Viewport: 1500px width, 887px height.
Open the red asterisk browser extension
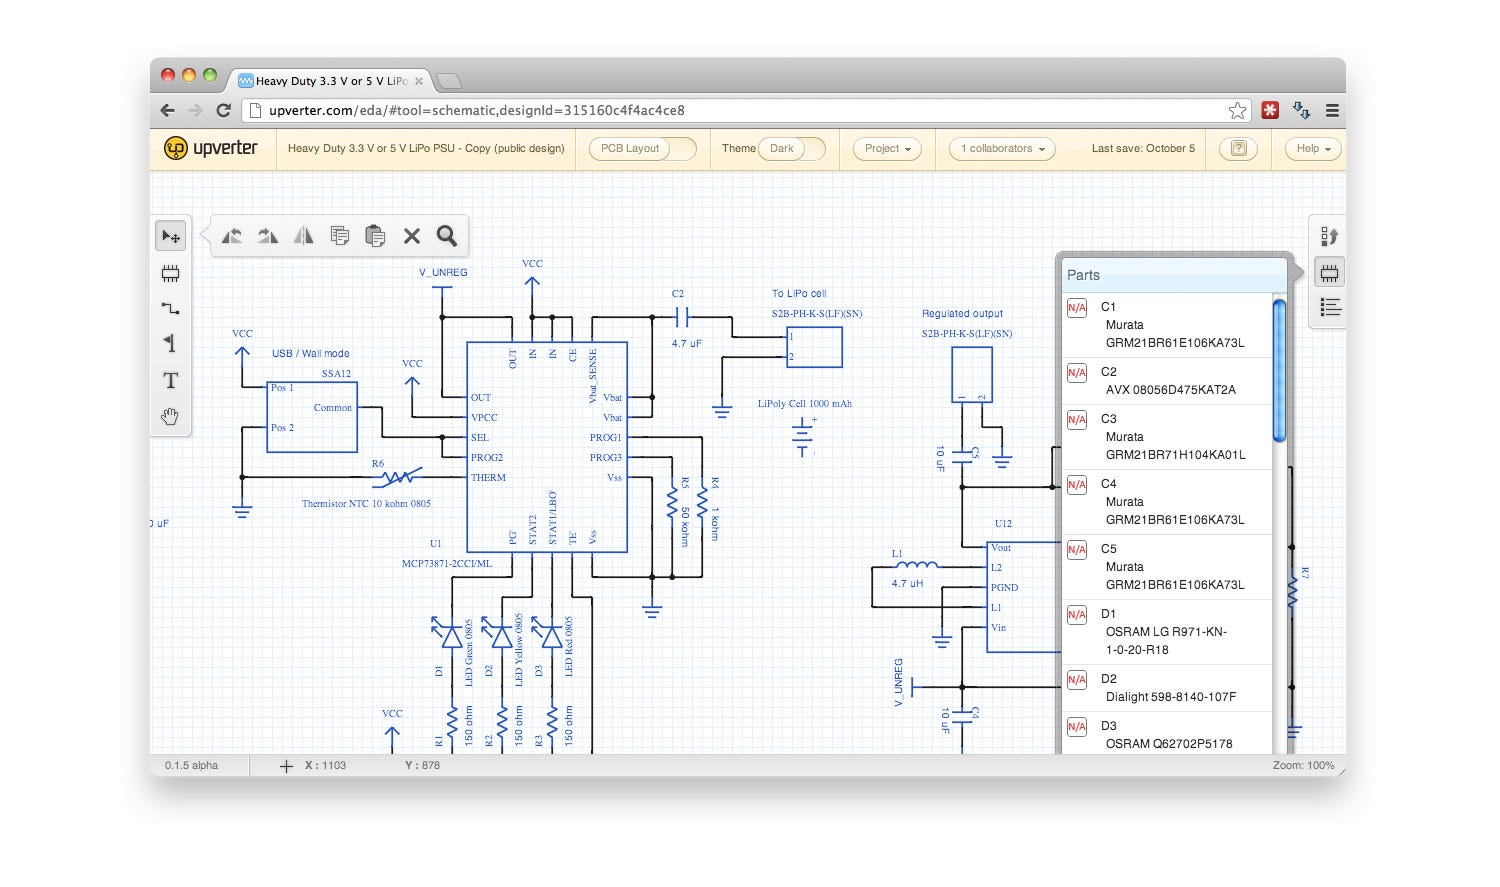[x=1270, y=110]
